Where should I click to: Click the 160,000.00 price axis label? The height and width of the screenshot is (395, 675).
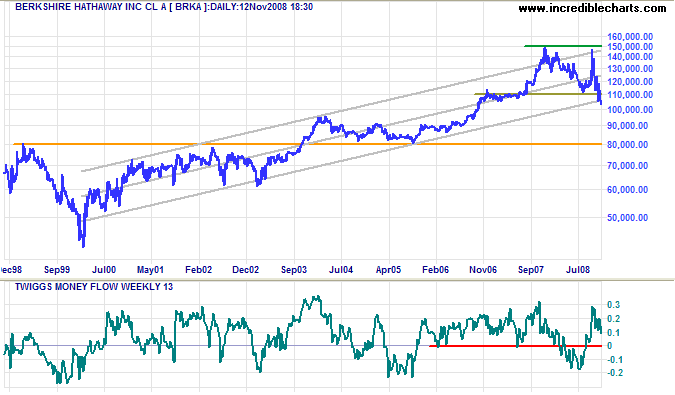[630, 37]
